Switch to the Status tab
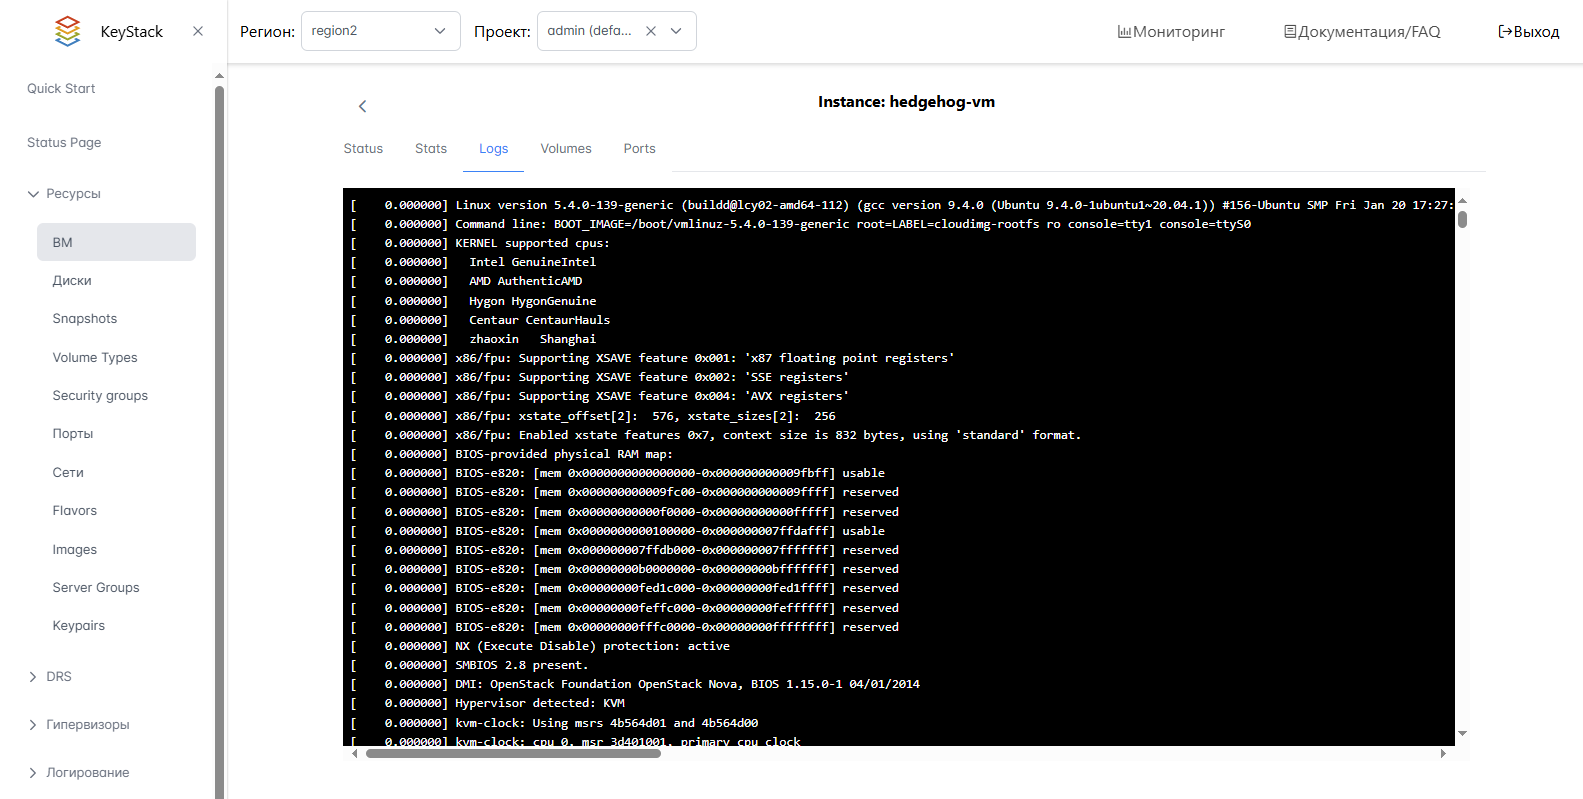 [363, 149]
